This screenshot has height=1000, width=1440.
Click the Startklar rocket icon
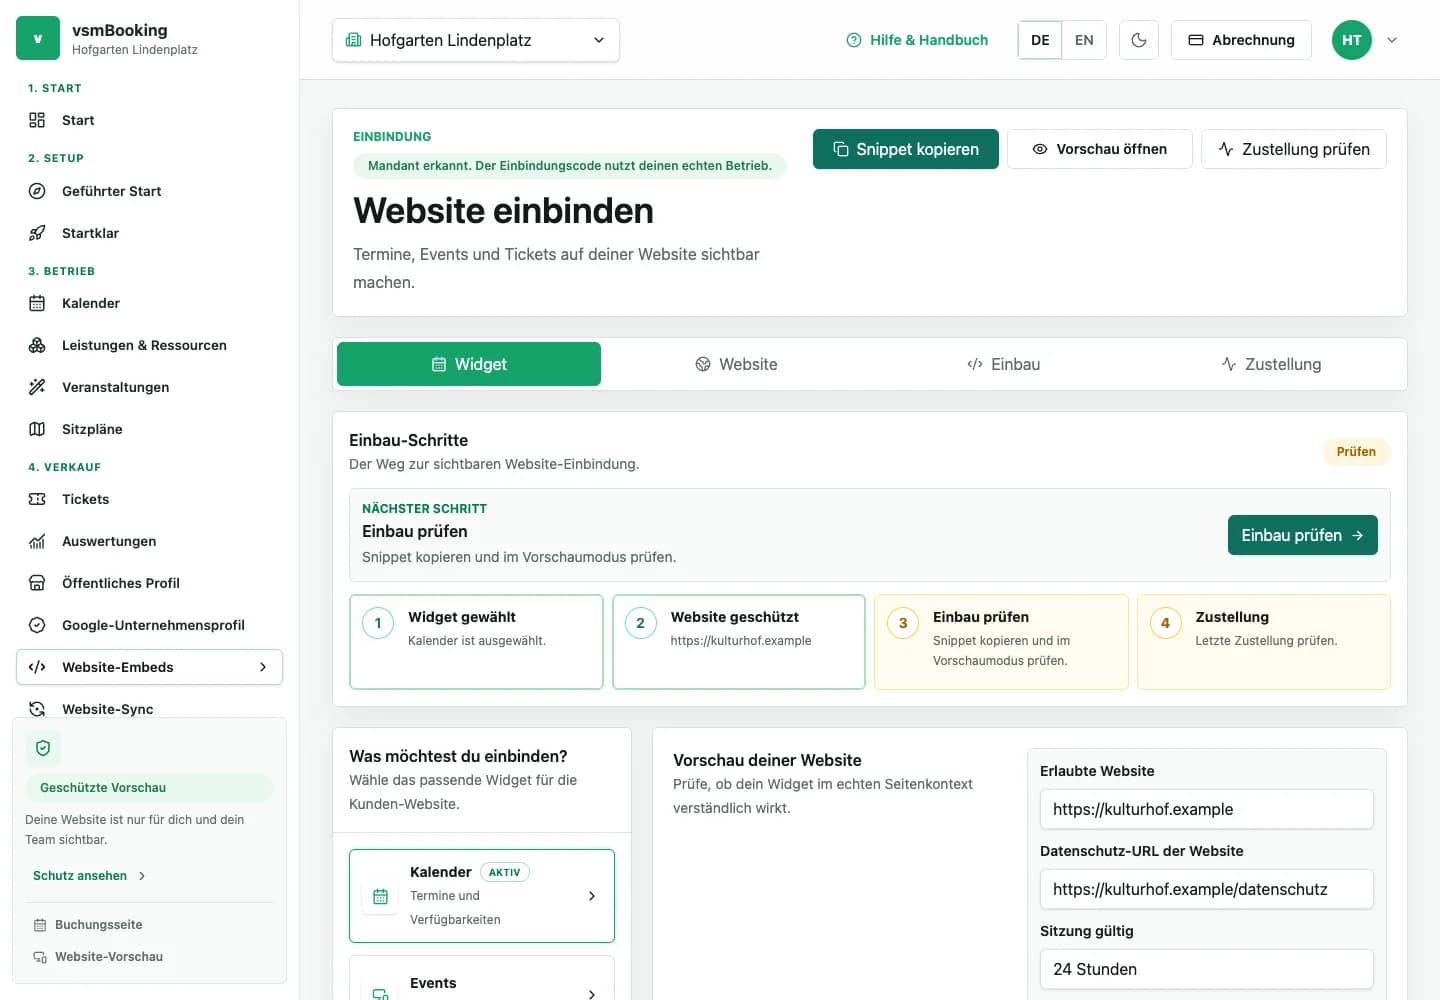click(37, 233)
